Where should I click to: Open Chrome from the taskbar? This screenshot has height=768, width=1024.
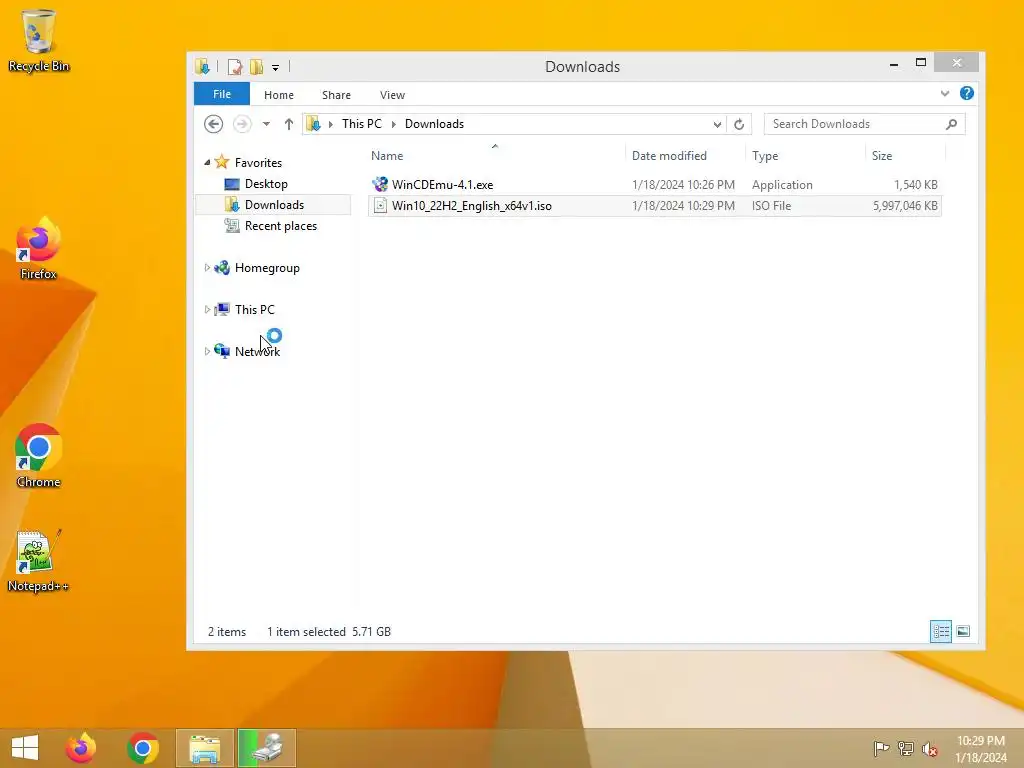click(143, 748)
